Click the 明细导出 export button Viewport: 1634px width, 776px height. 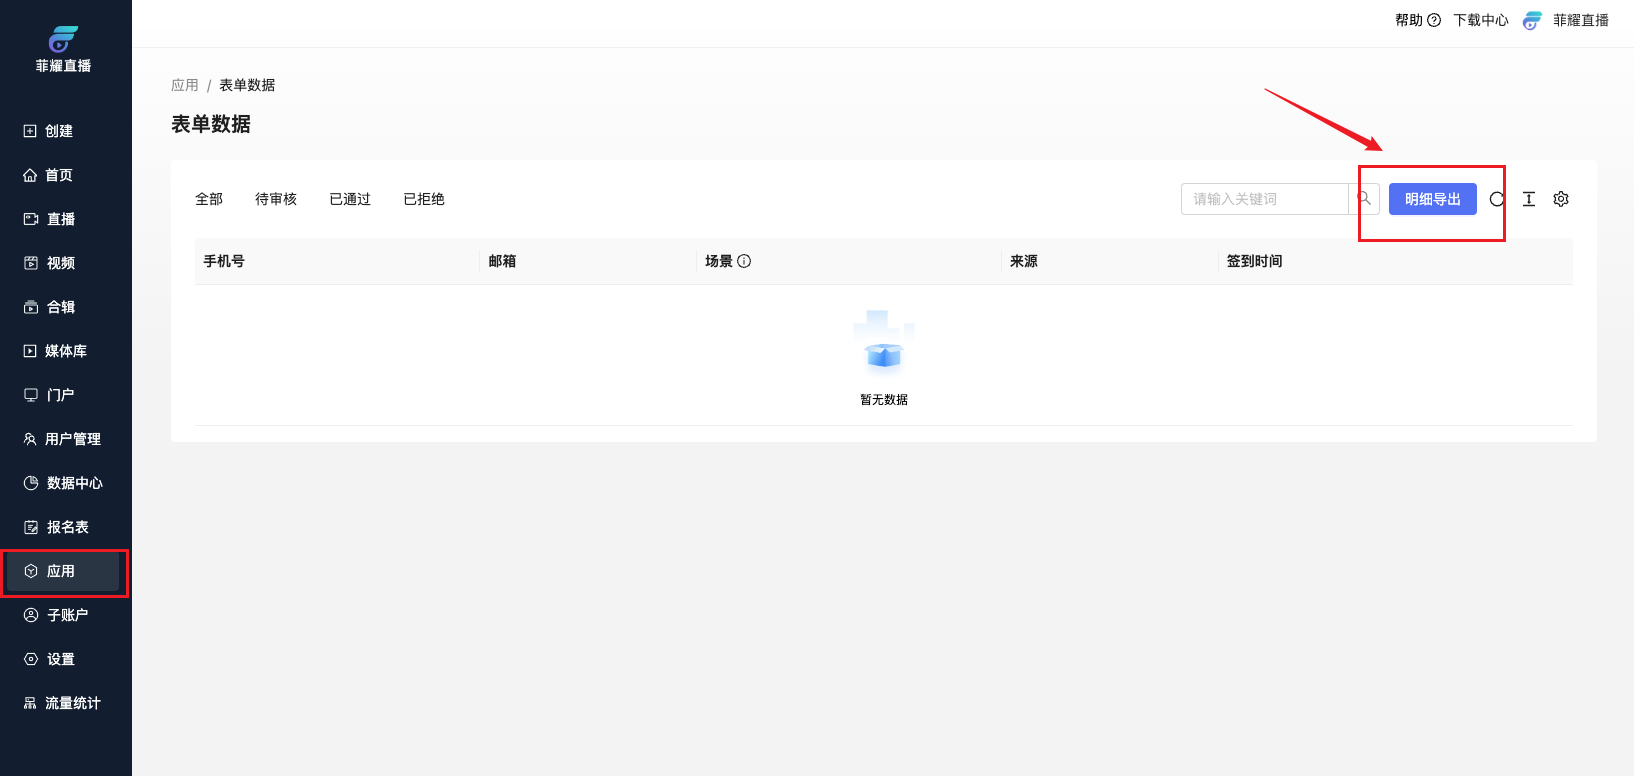(x=1432, y=199)
